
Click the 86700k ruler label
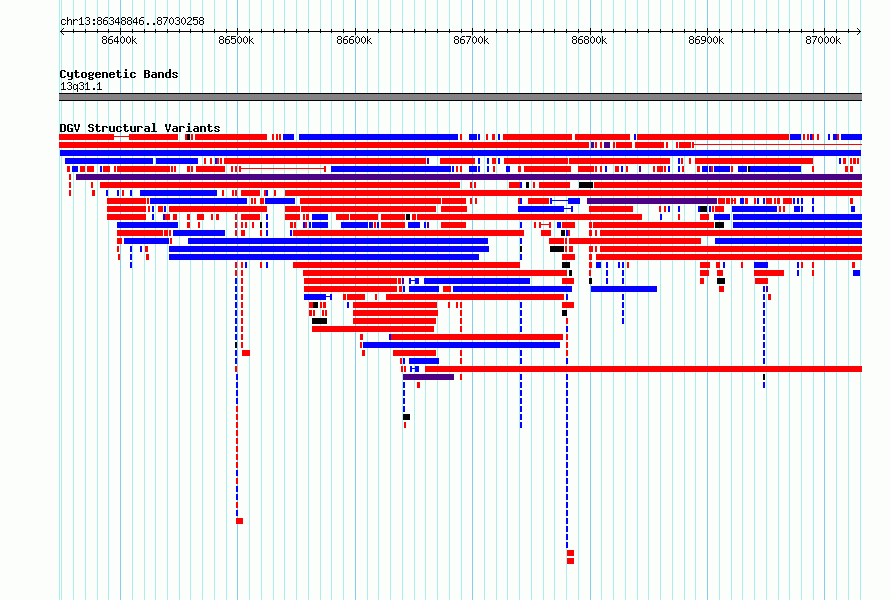tap(471, 40)
